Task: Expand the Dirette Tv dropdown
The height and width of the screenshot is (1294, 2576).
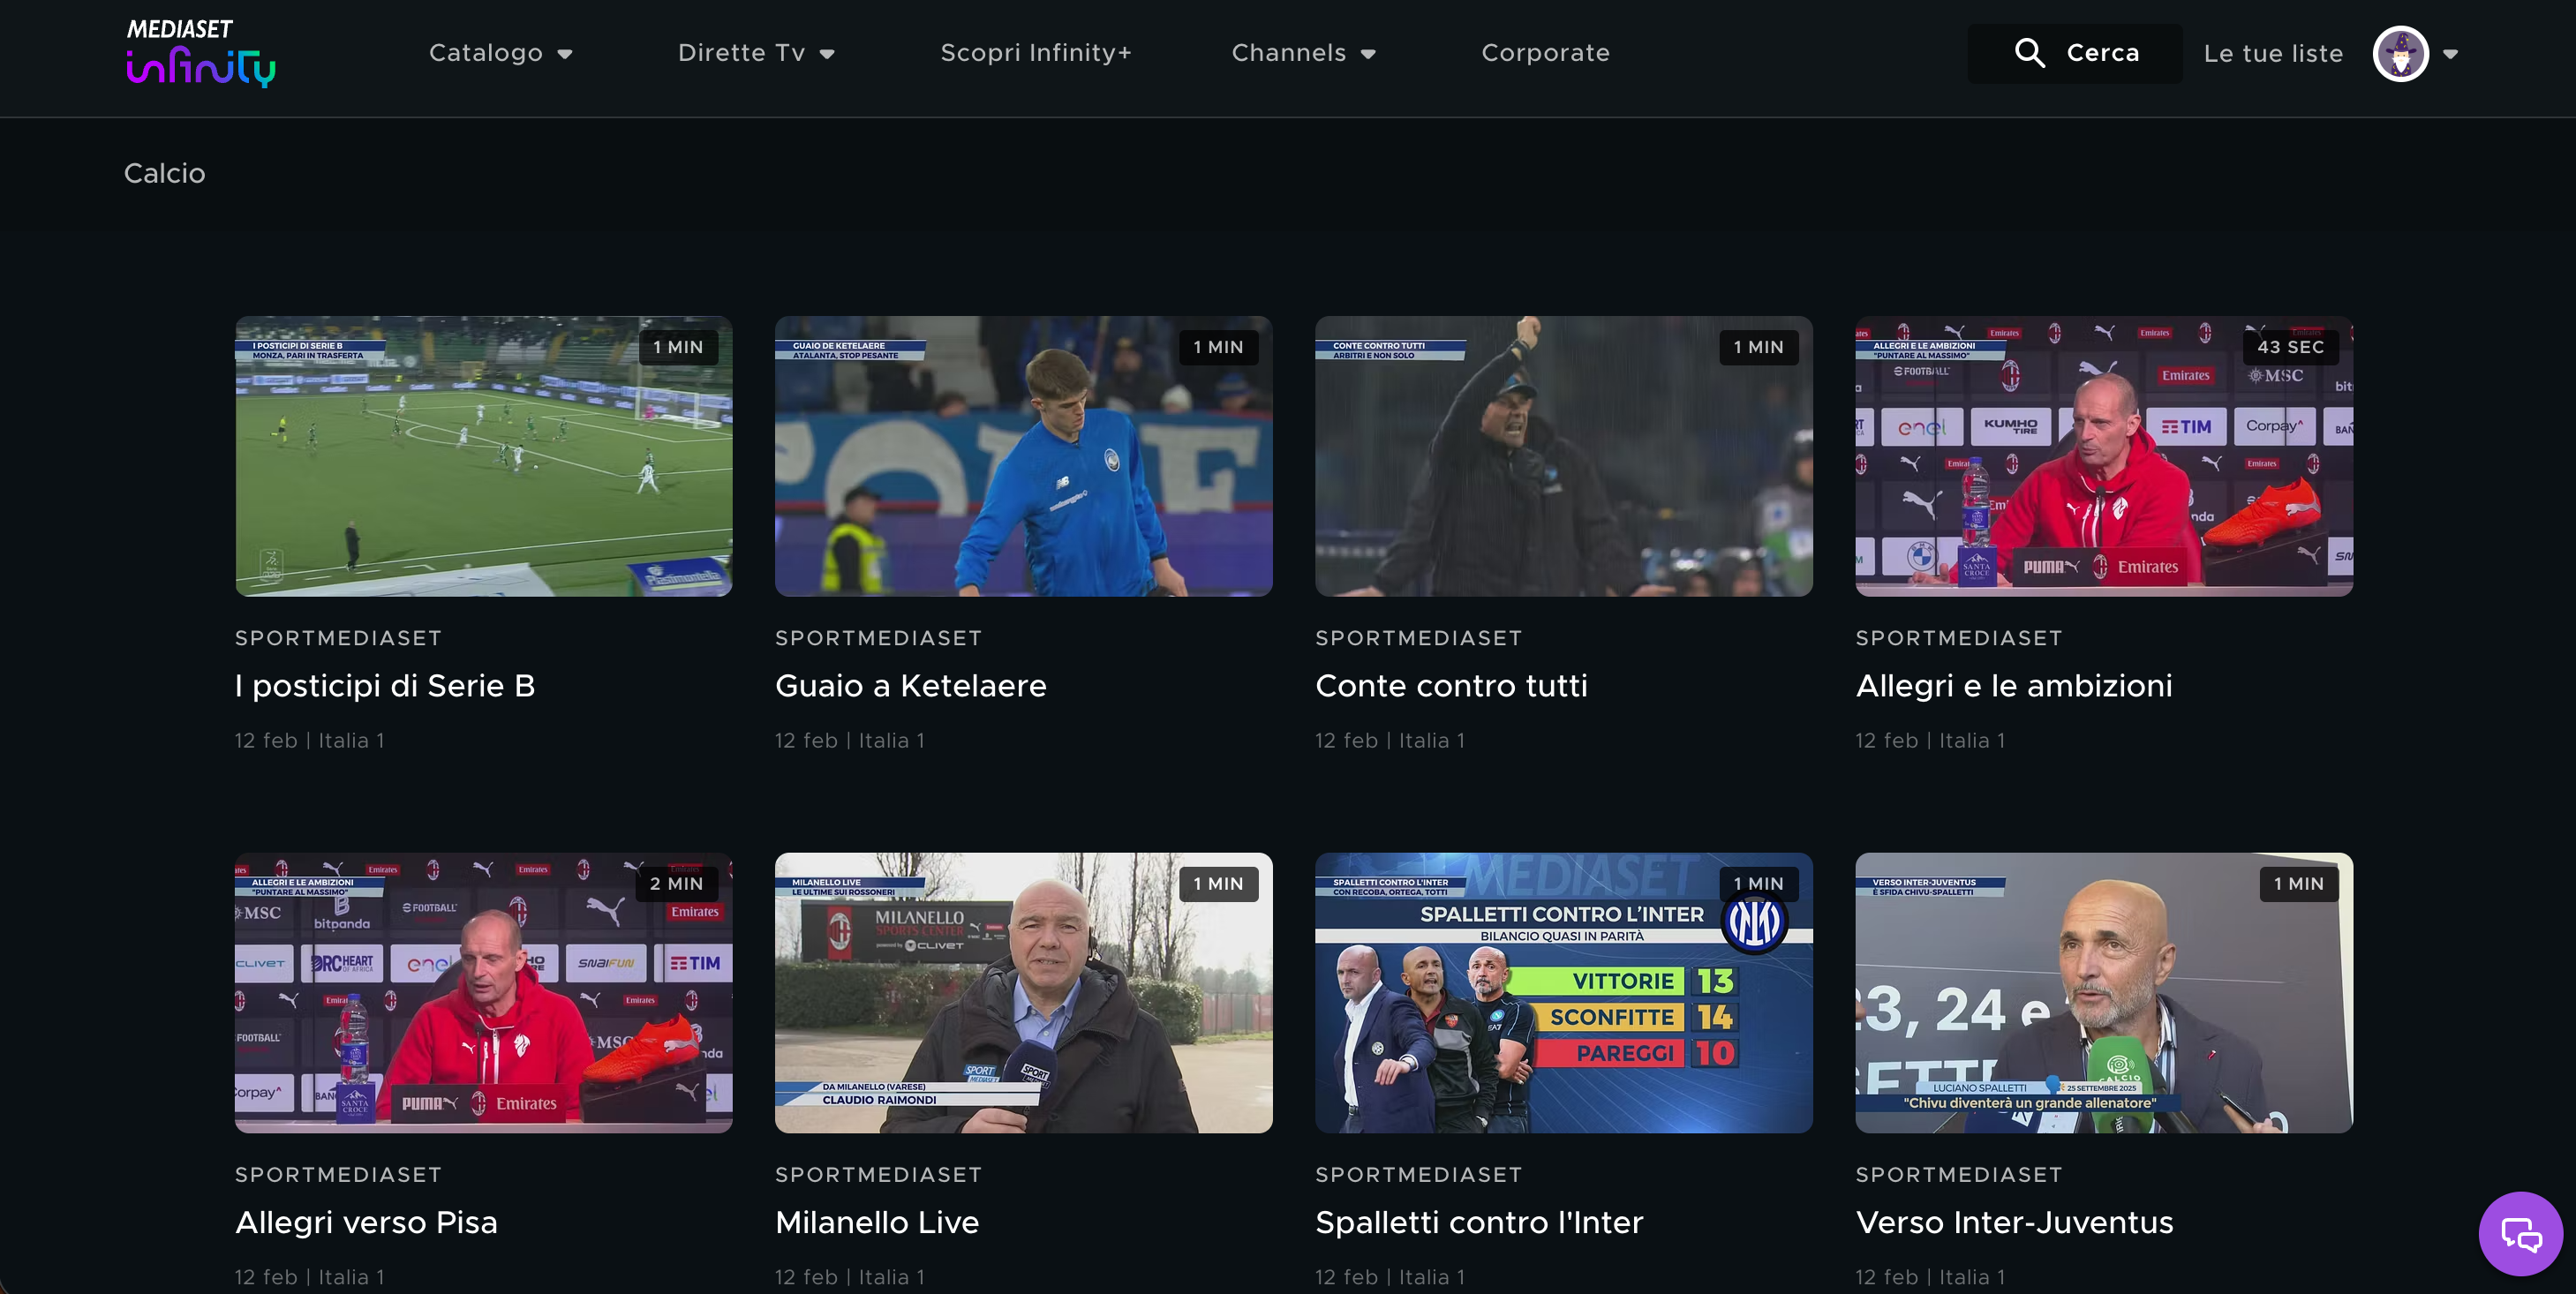Action: tap(756, 52)
